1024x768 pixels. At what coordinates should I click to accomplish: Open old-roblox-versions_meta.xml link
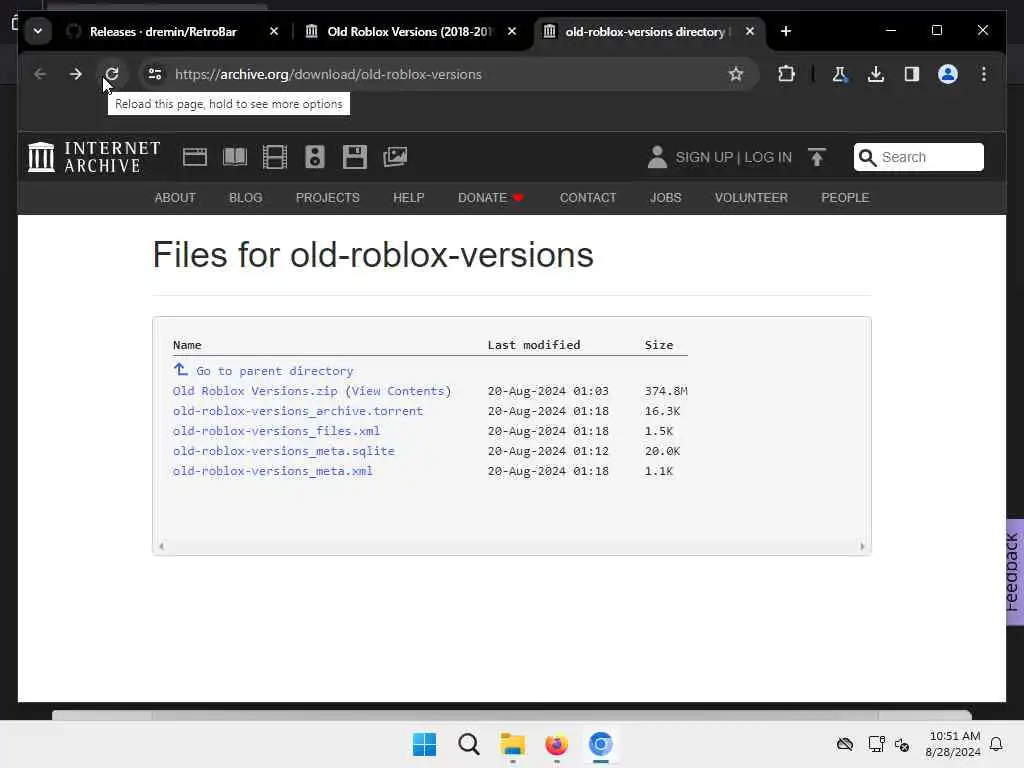click(x=272, y=471)
